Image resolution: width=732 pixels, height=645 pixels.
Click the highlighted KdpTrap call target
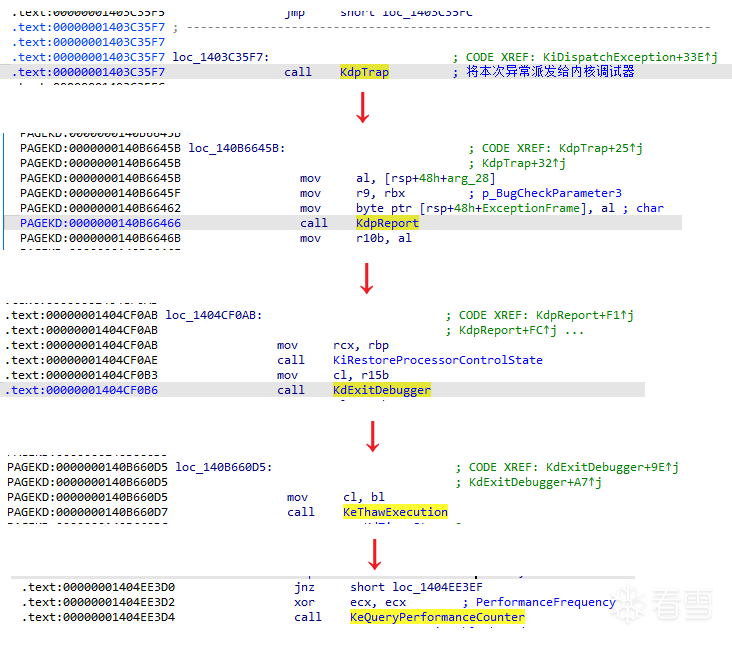(x=364, y=72)
